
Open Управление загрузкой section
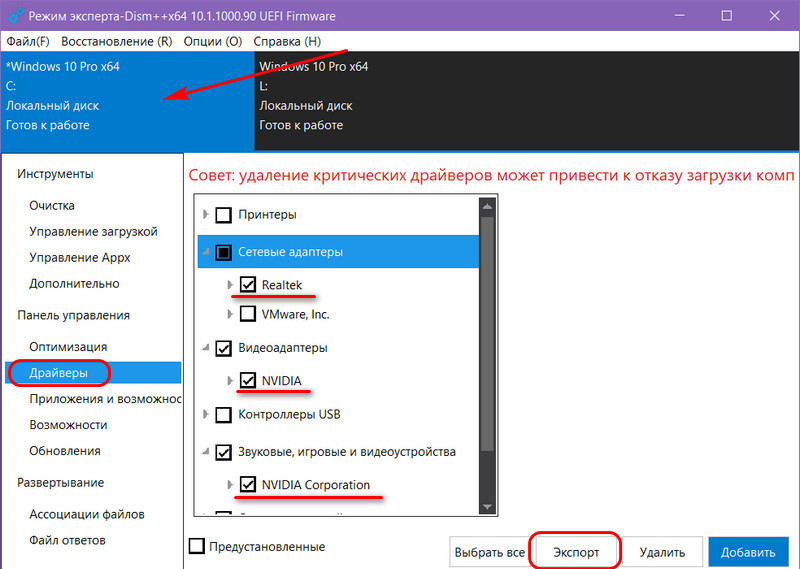pyautogui.click(x=93, y=232)
